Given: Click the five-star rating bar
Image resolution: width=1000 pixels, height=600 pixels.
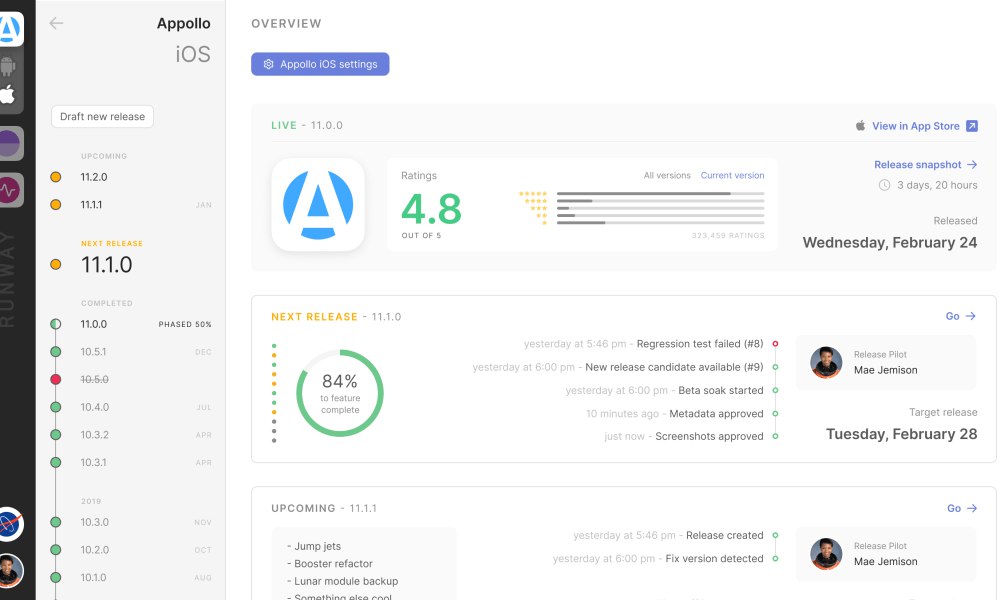Looking at the screenshot, I should (660, 193).
